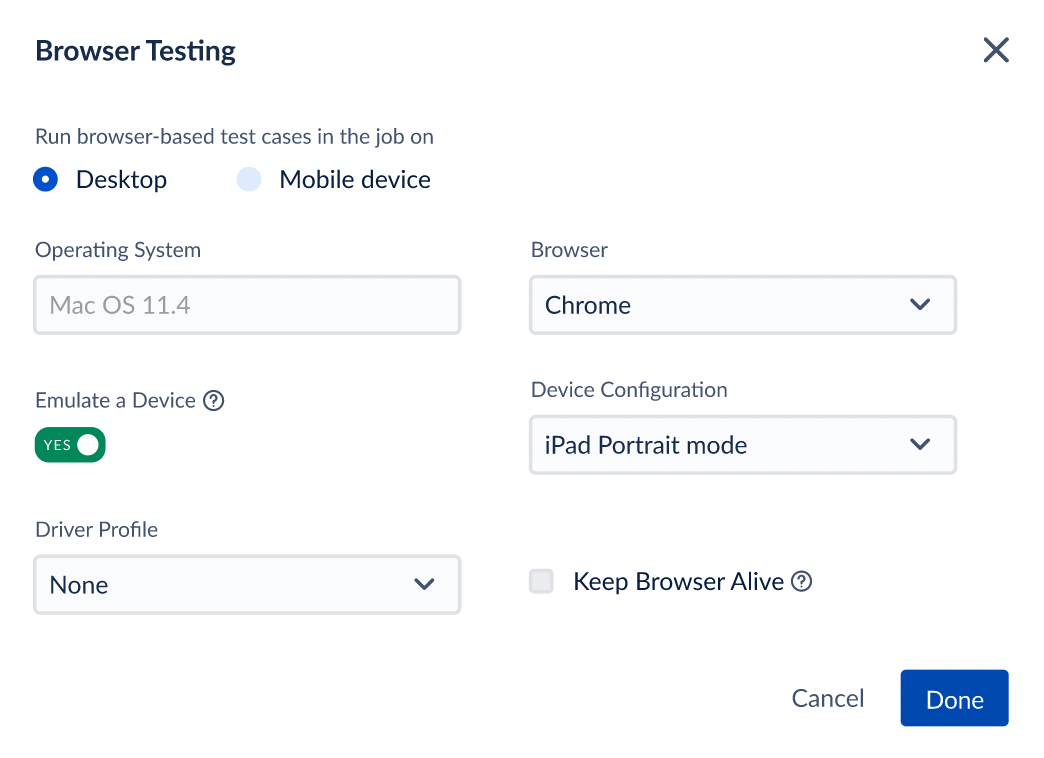The height and width of the screenshot is (758, 1044).
Task: Expand the iPad Portrait mode dropdown
Action: [742, 445]
